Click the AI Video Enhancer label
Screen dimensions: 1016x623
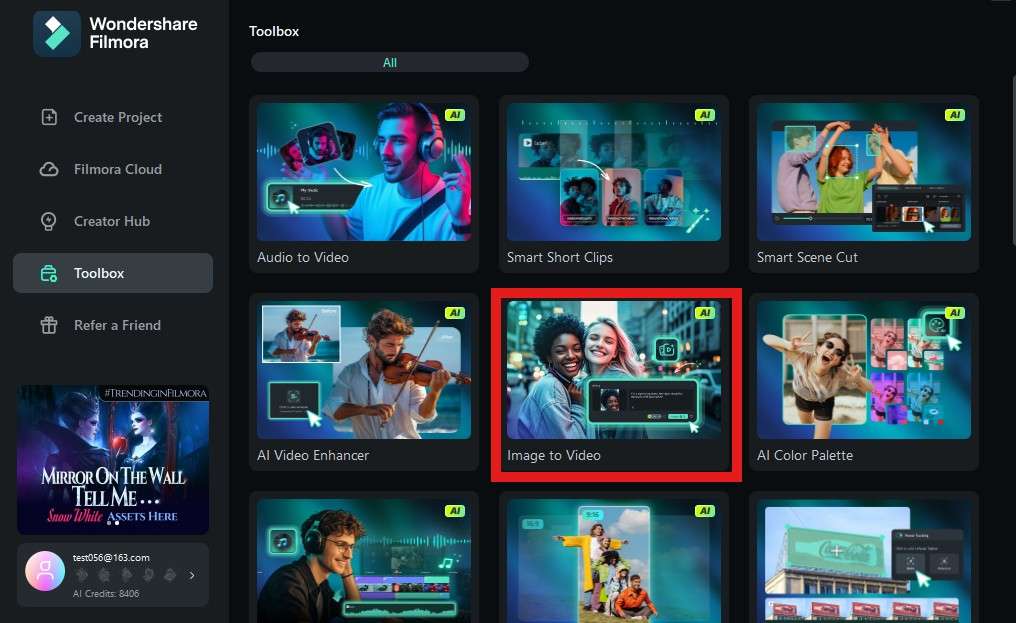pyautogui.click(x=313, y=455)
